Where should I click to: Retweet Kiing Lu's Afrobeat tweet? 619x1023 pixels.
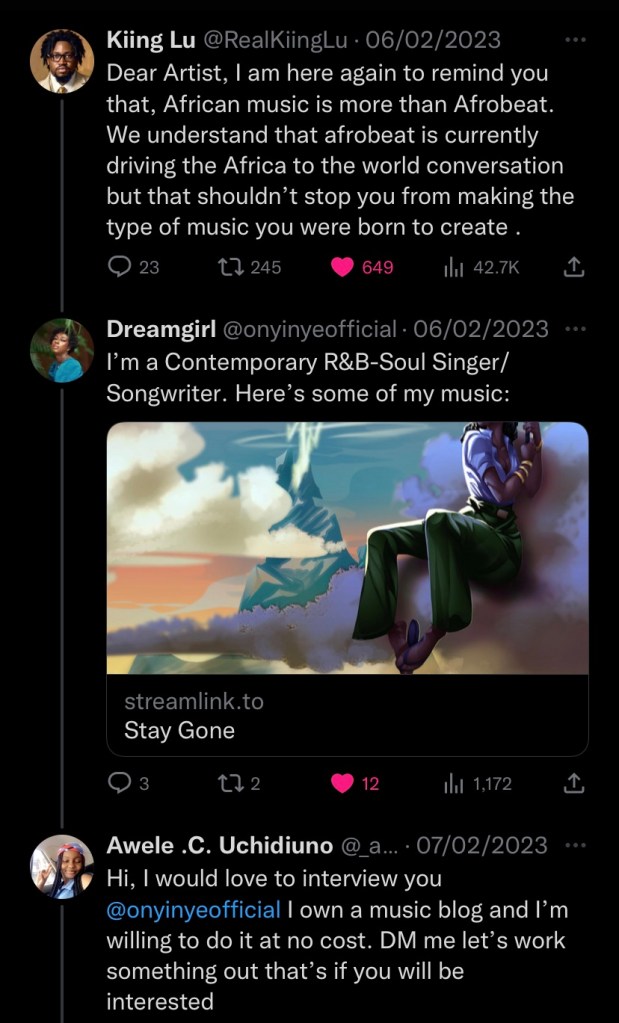231,267
